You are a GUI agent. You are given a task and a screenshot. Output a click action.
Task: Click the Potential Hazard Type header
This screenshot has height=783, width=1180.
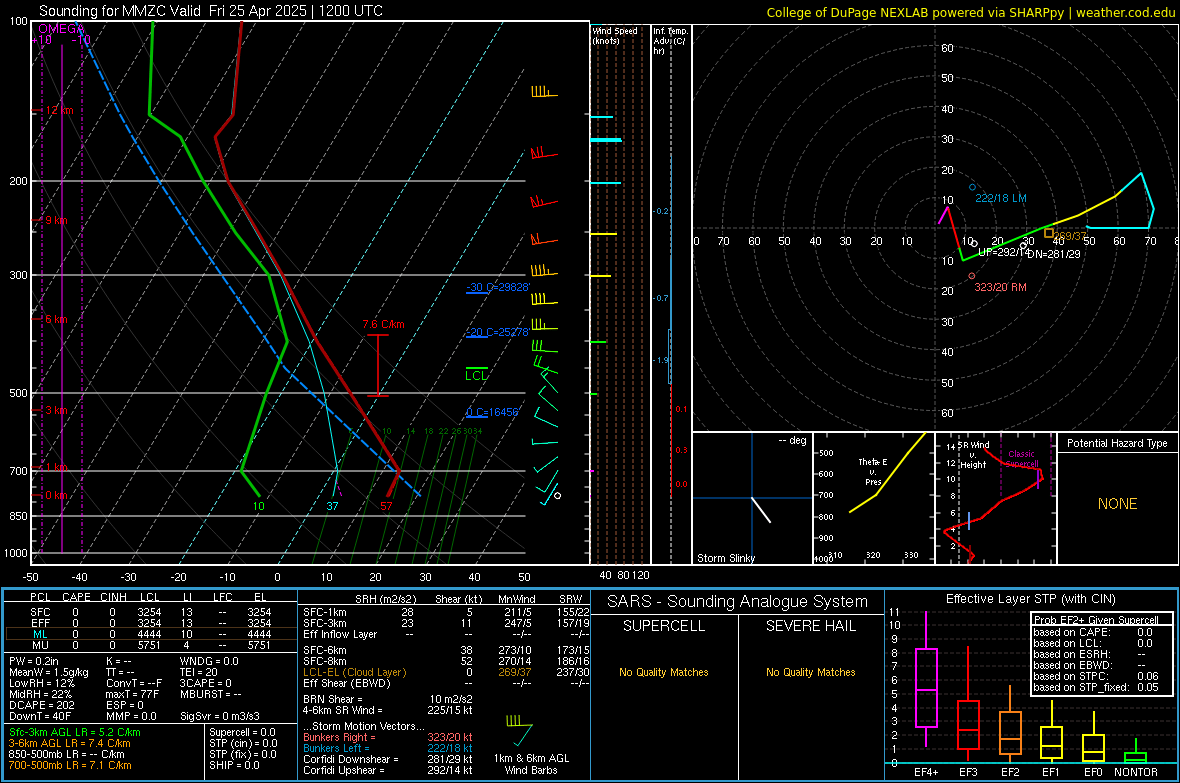pyautogui.click(x=1117, y=443)
